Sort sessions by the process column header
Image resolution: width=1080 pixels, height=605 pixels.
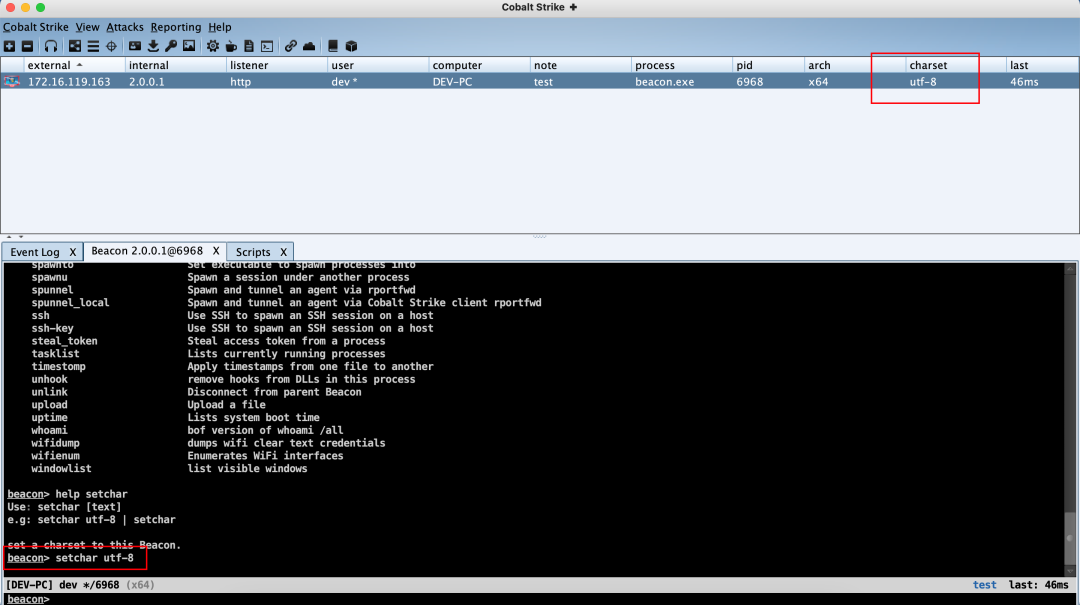682,65
